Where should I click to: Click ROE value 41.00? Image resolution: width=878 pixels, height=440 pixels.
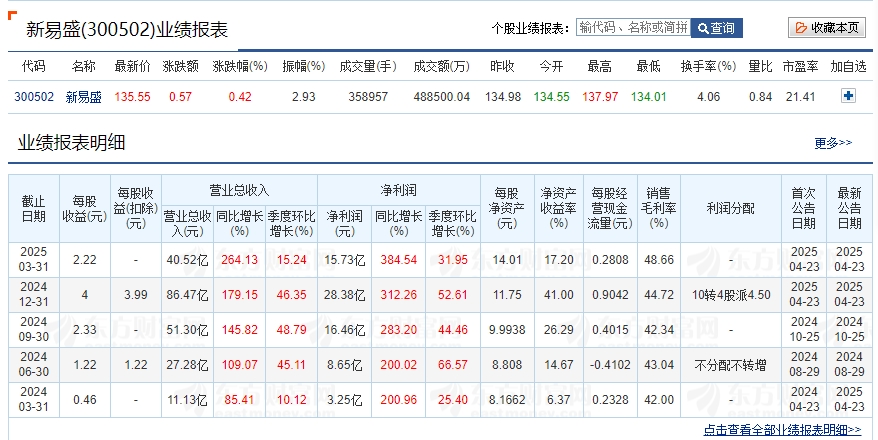point(558,295)
